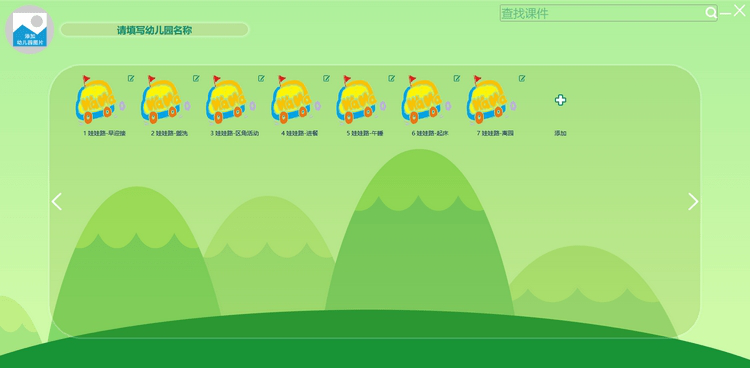This screenshot has height=382, width=750.
Task: Open the courseware numbered 2
Action: 165,100
